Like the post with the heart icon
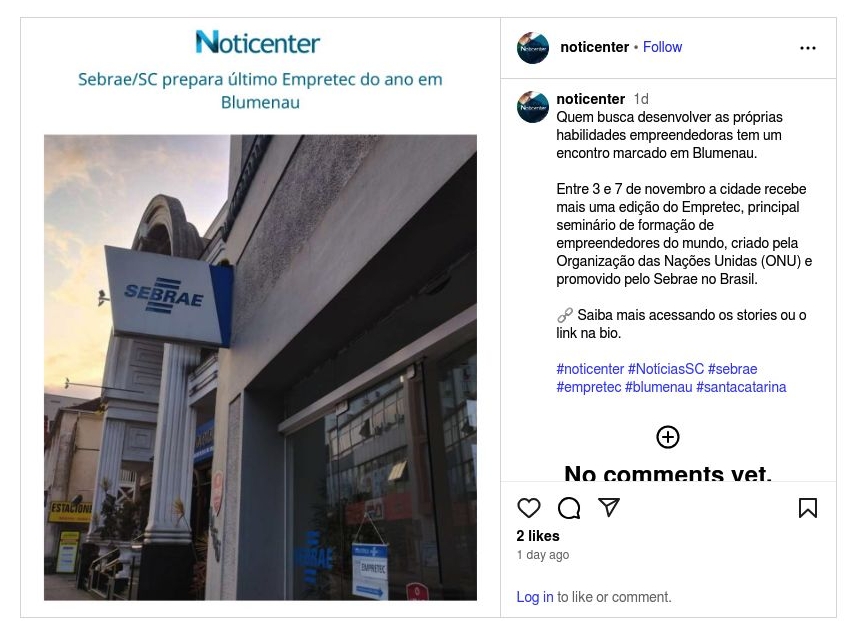This screenshot has height=621, width=864. [x=528, y=507]
